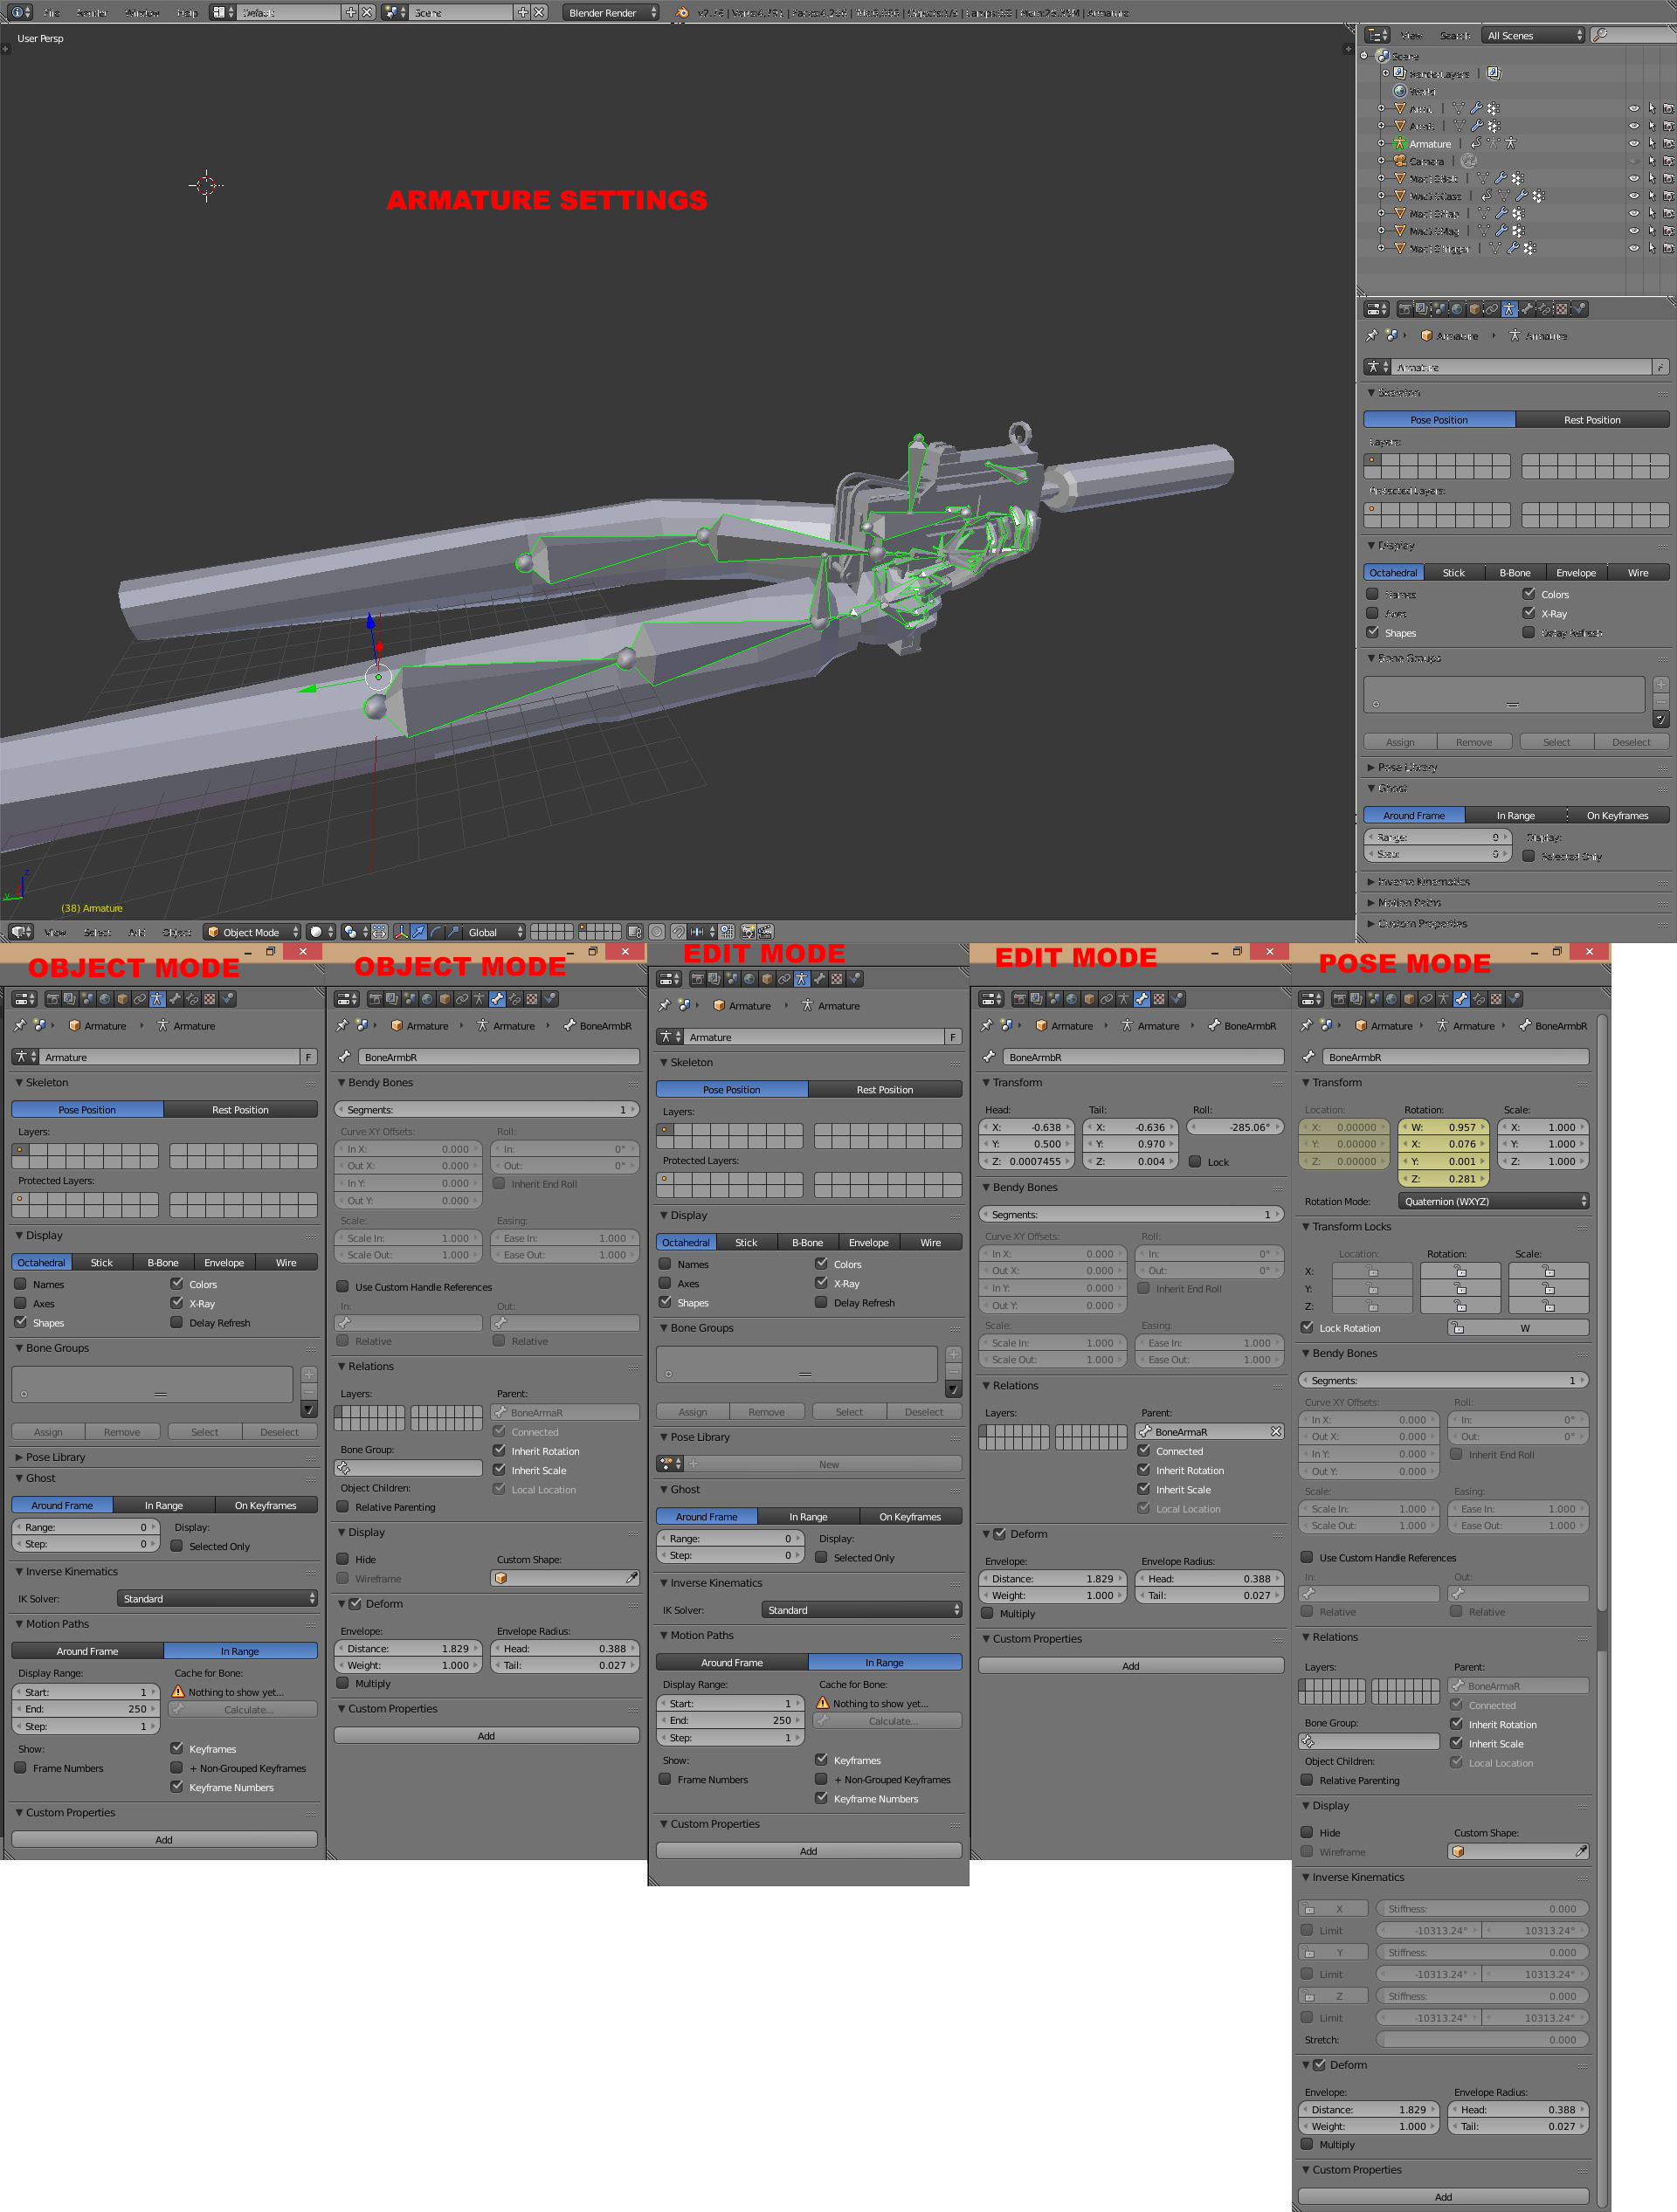Hide the Camera object with its eye toggle
The image size is (1677, 2212).
pos(1636,161)
